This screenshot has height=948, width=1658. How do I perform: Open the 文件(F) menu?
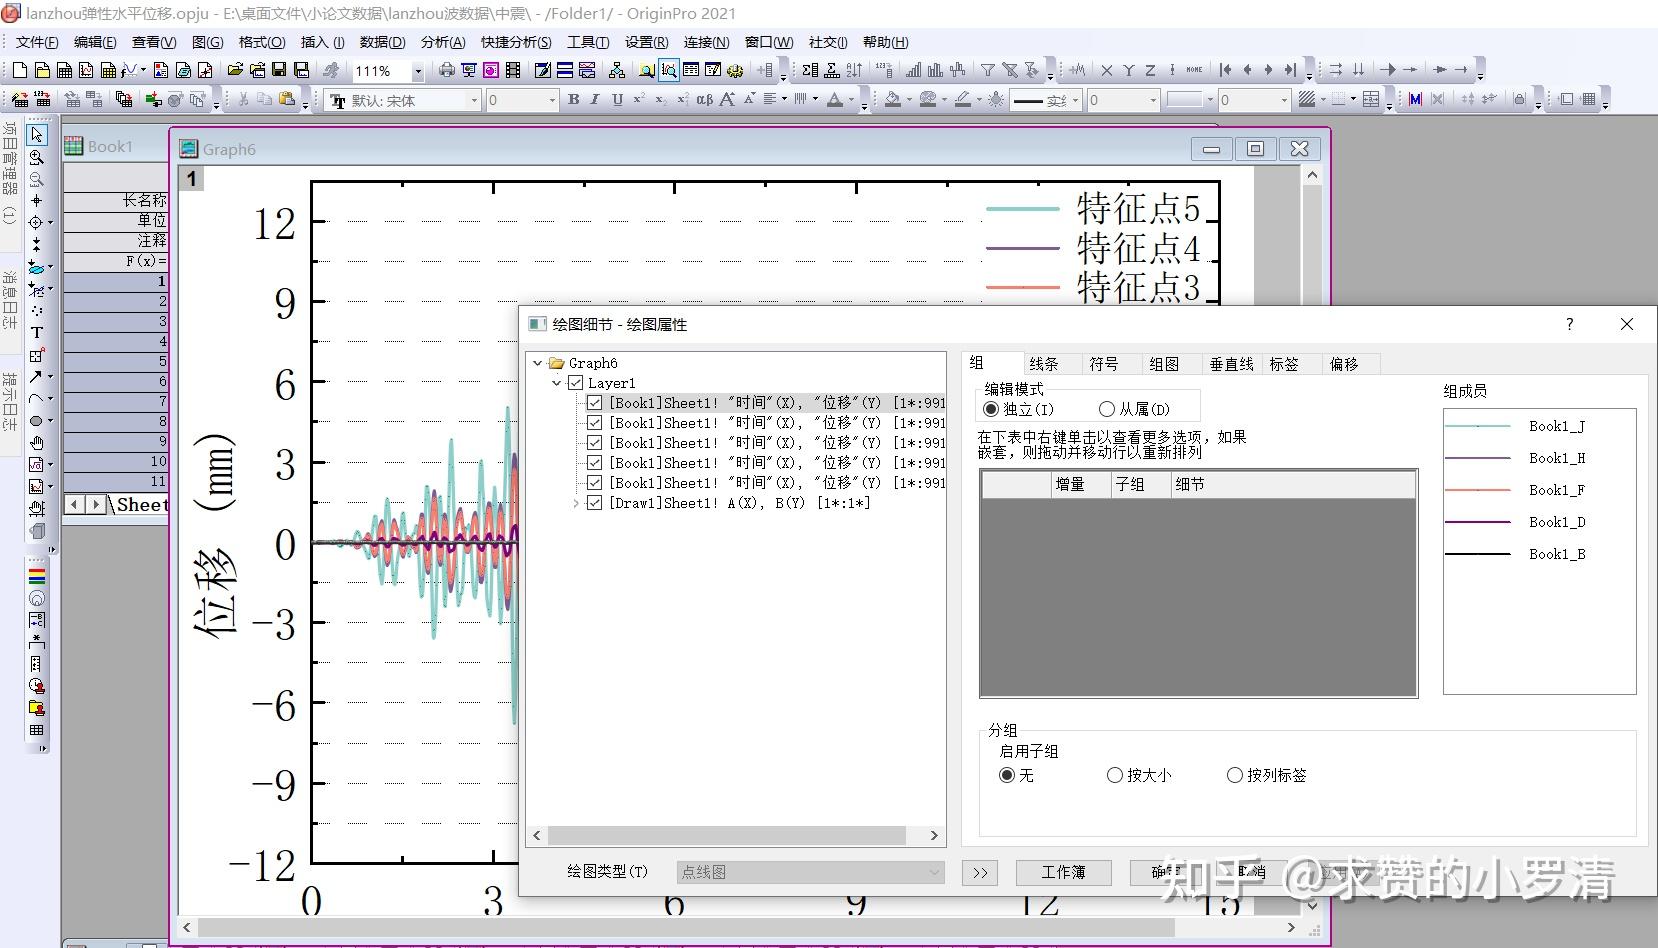tap(37, 42)
